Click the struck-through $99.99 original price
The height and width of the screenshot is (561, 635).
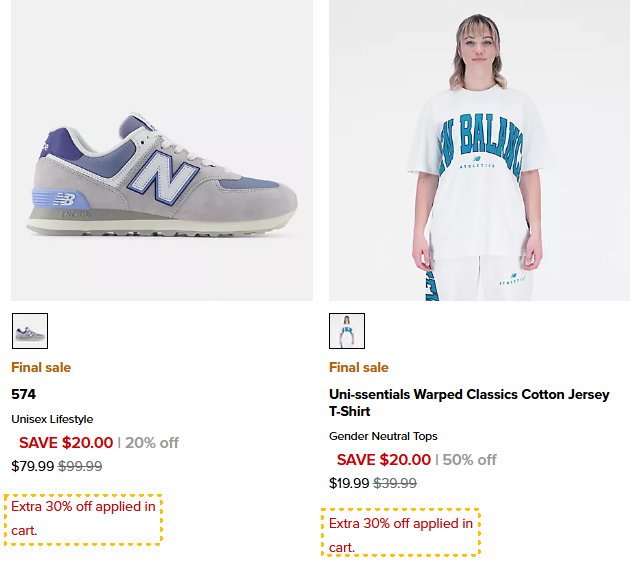coord(80,466)
